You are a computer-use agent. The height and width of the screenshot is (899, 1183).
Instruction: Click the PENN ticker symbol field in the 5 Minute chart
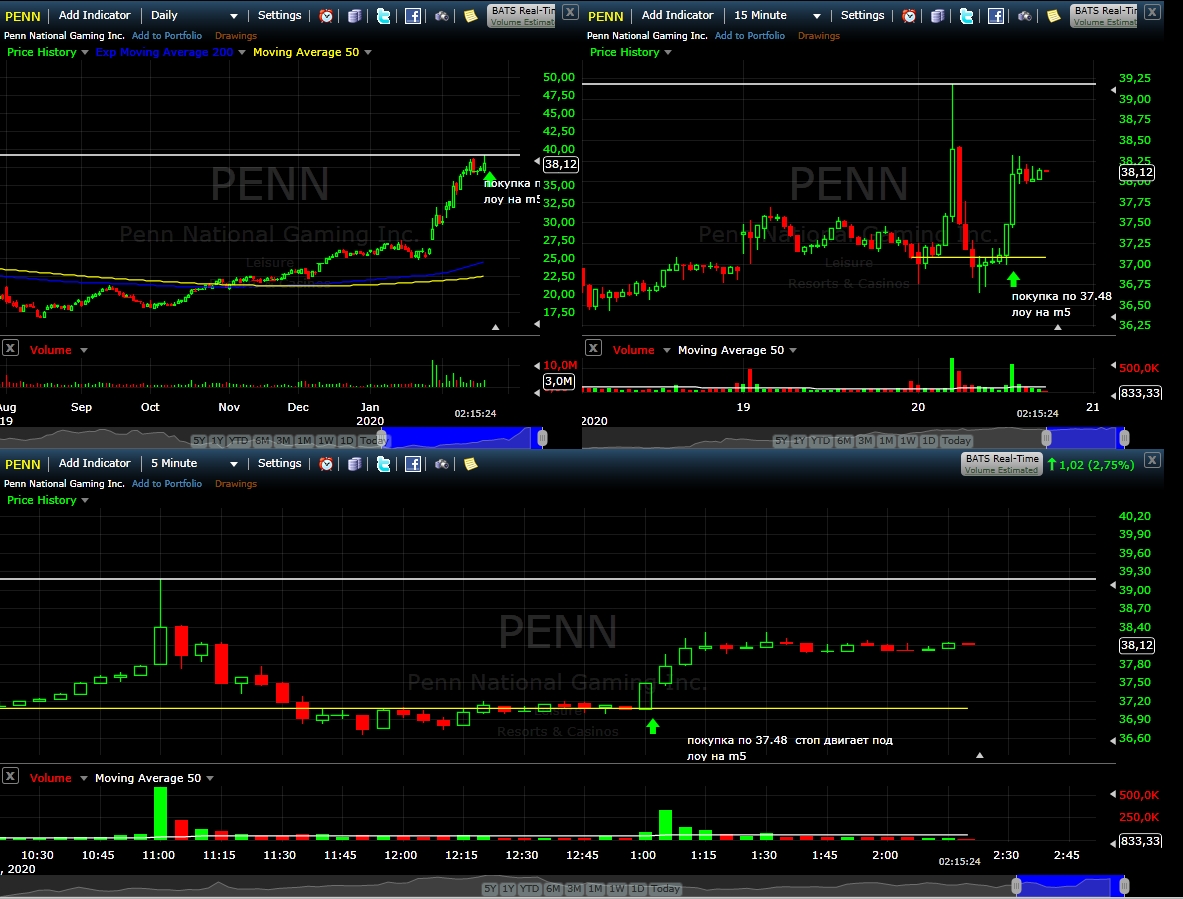pos(23,464)
